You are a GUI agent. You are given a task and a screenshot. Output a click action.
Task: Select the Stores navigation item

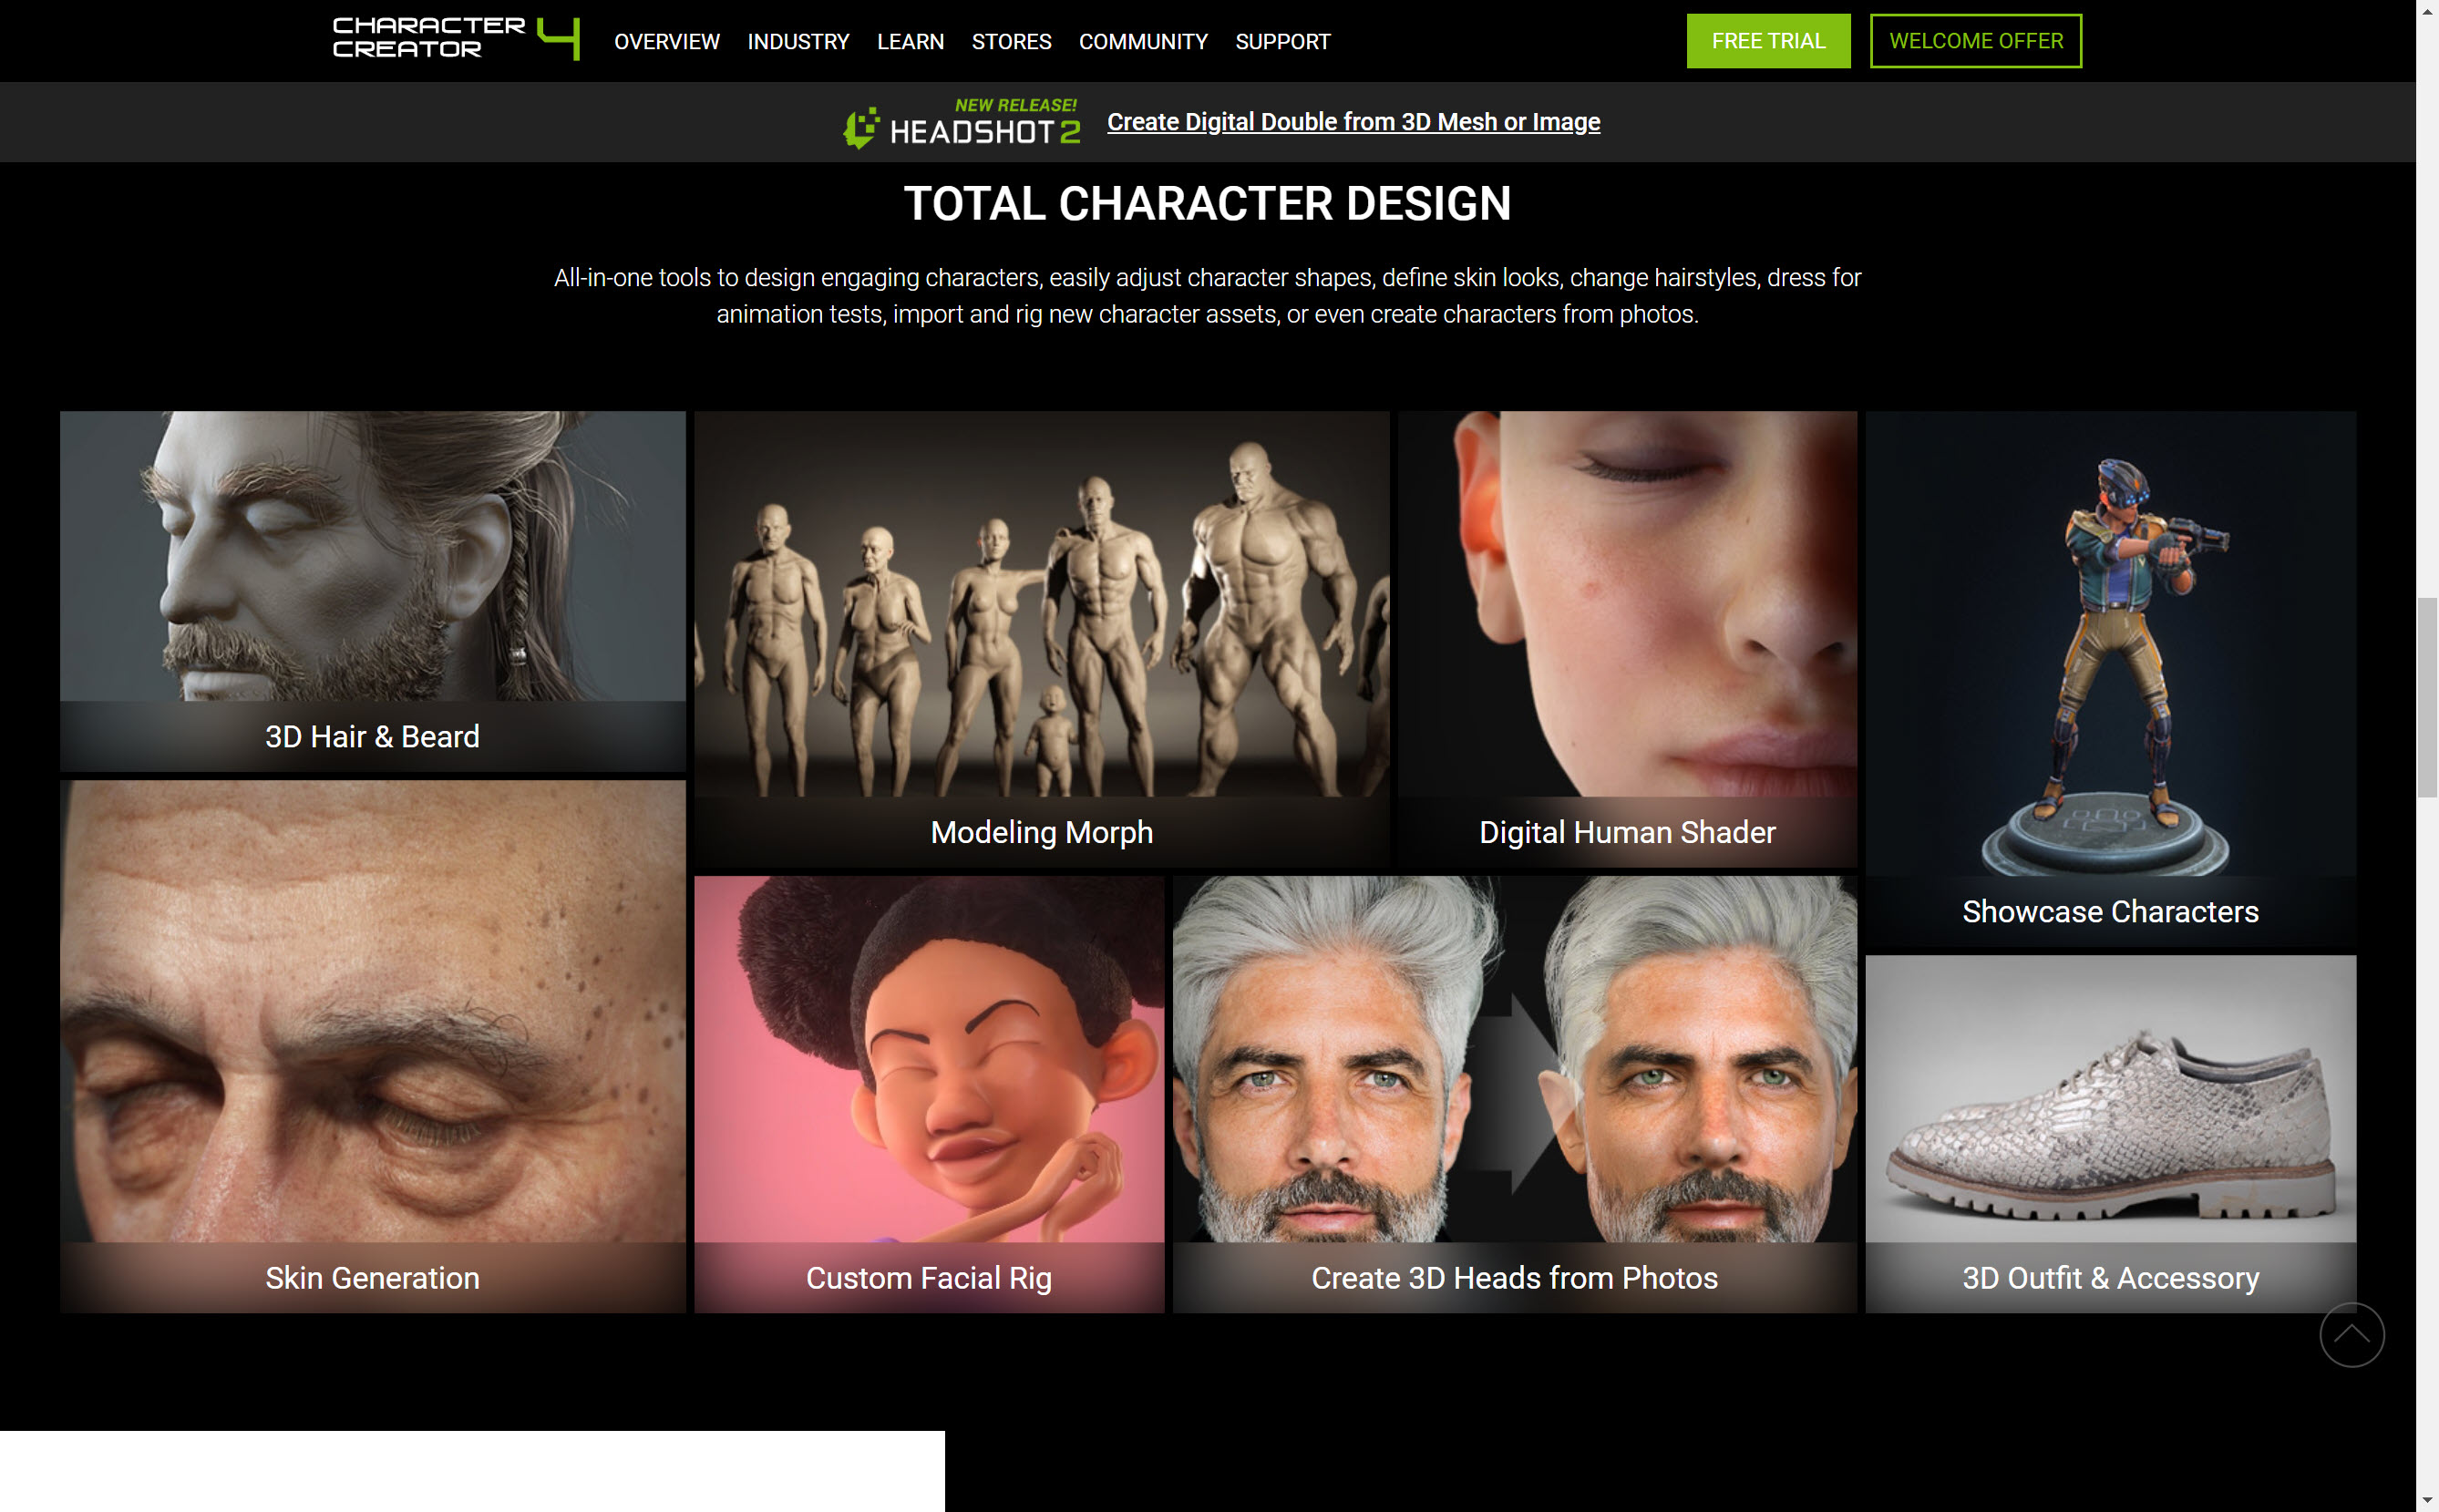pyautogui.click(x=1010, y=41)
